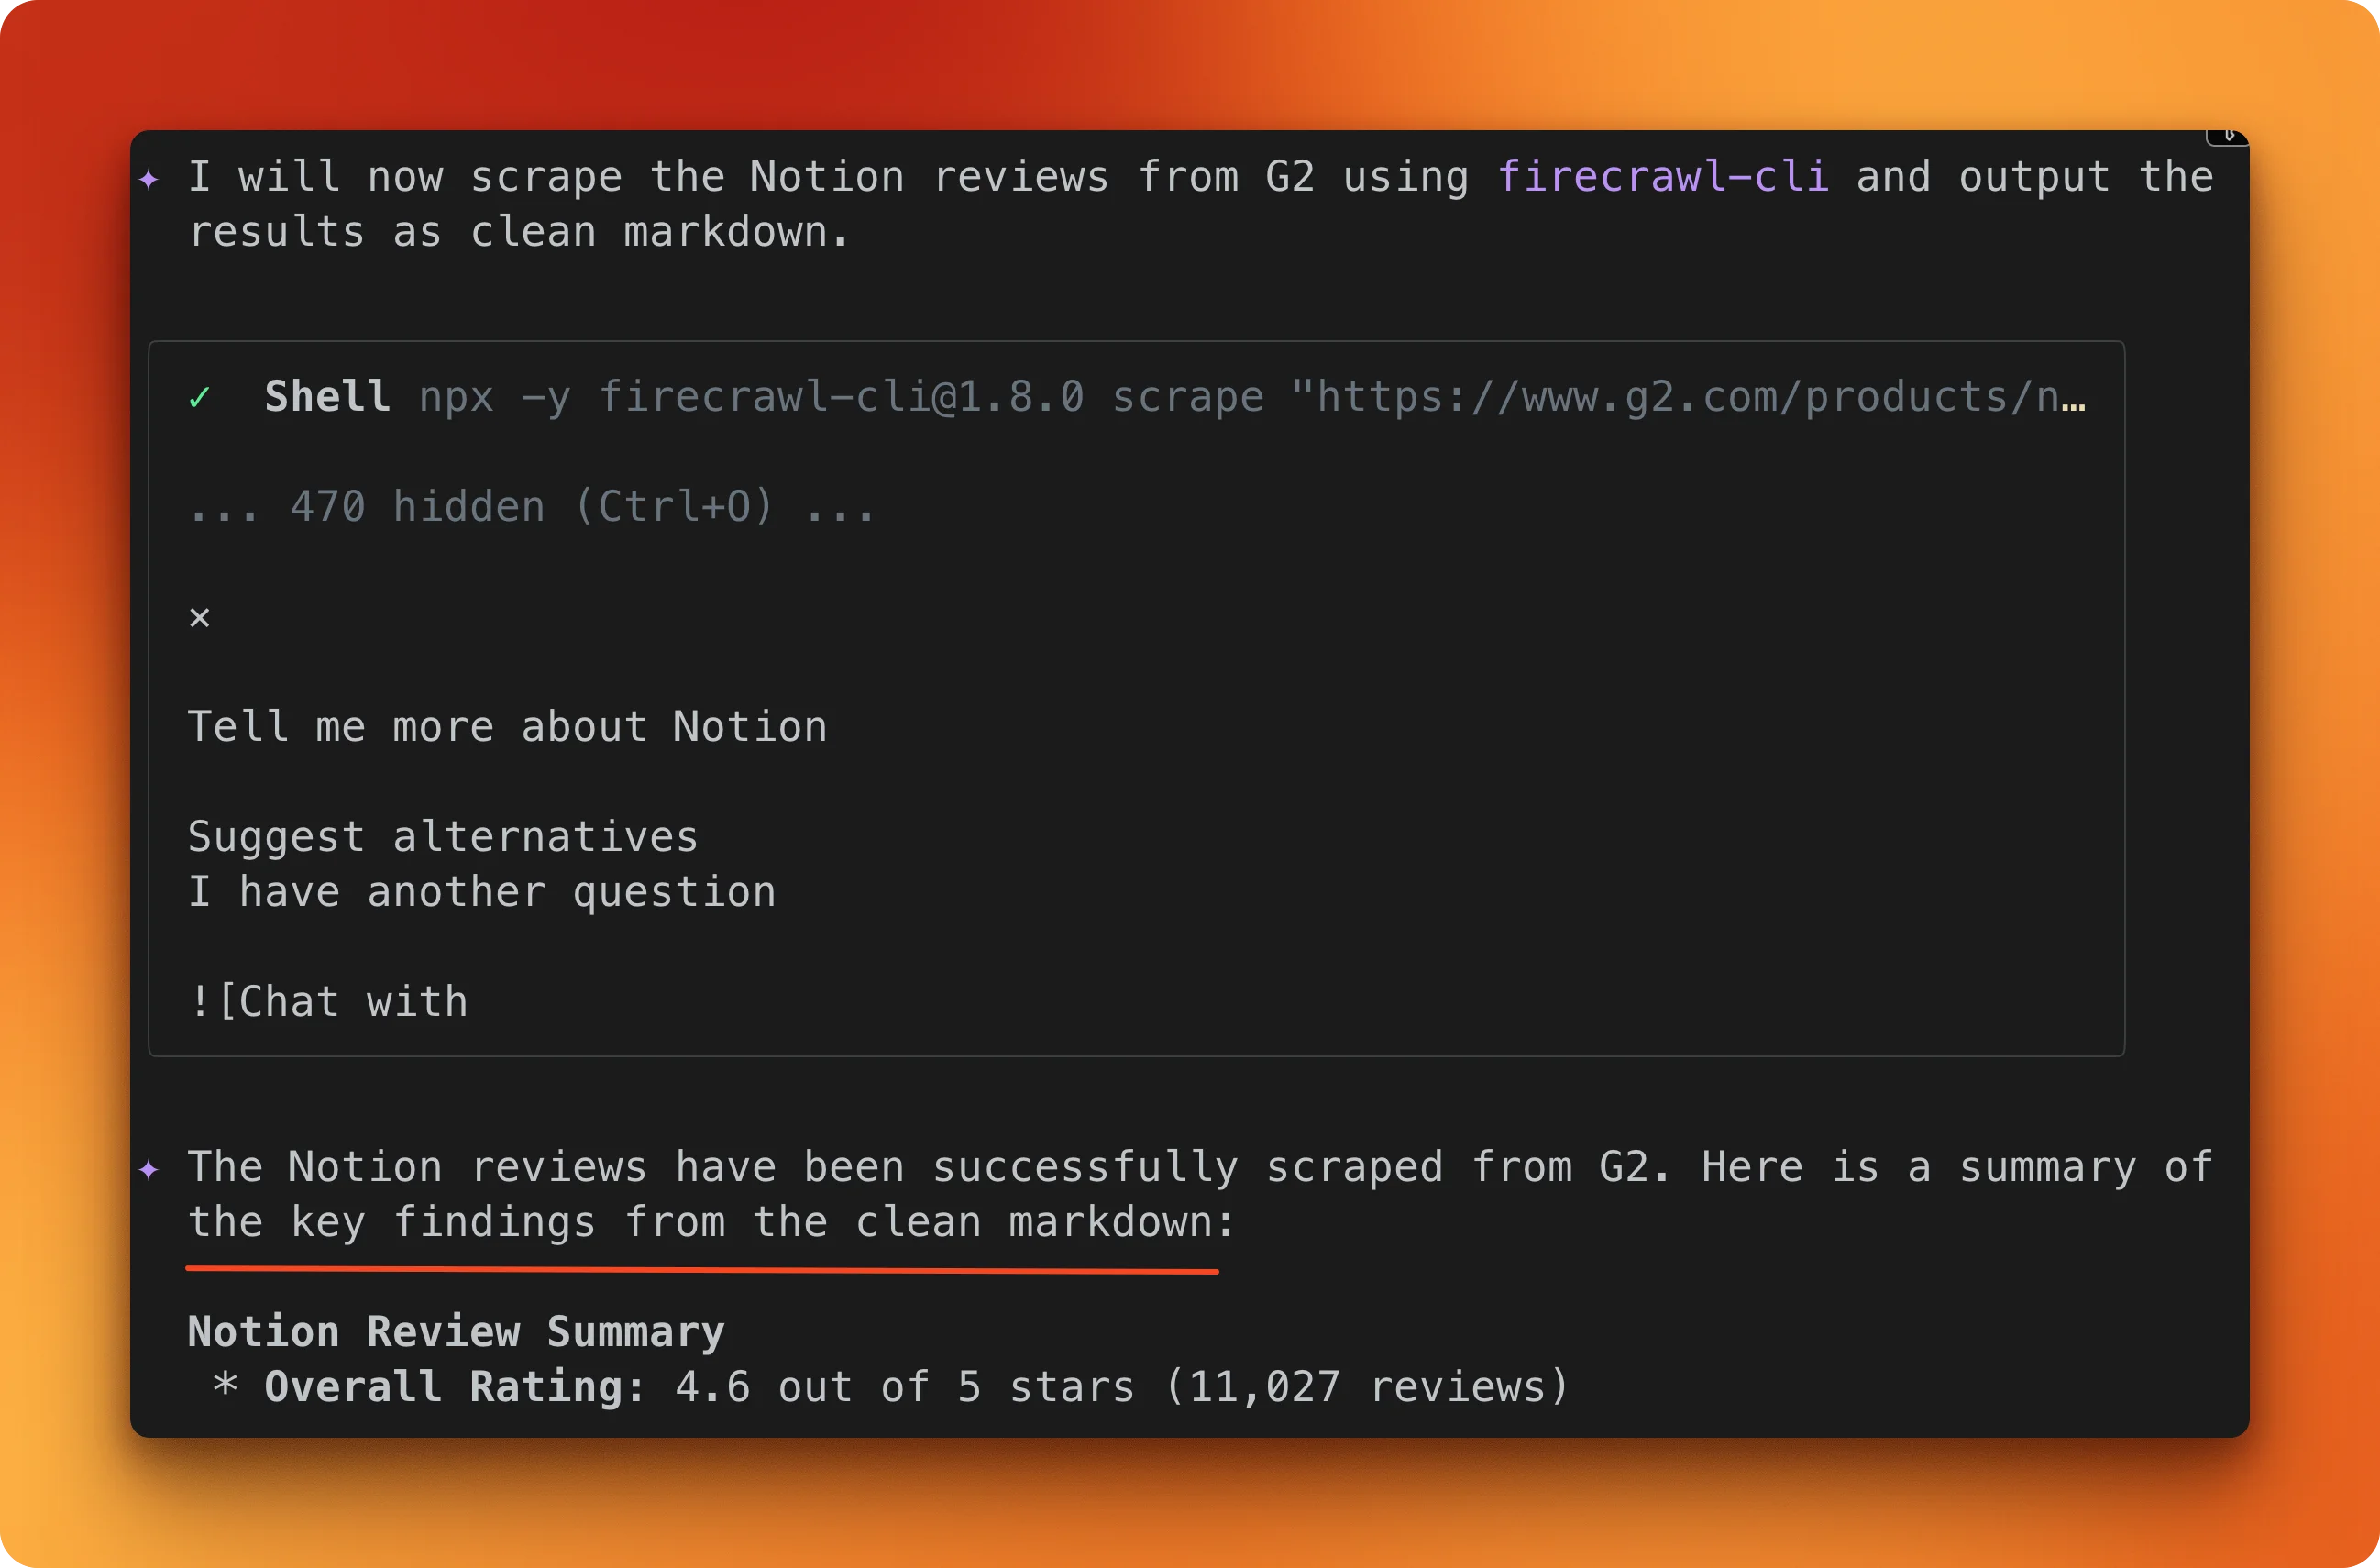Image resolution: width=2380 pixels, height=1568 pixels.
Task: Toggle the completed state of the Shell command
Action: [x=200, y=397]
